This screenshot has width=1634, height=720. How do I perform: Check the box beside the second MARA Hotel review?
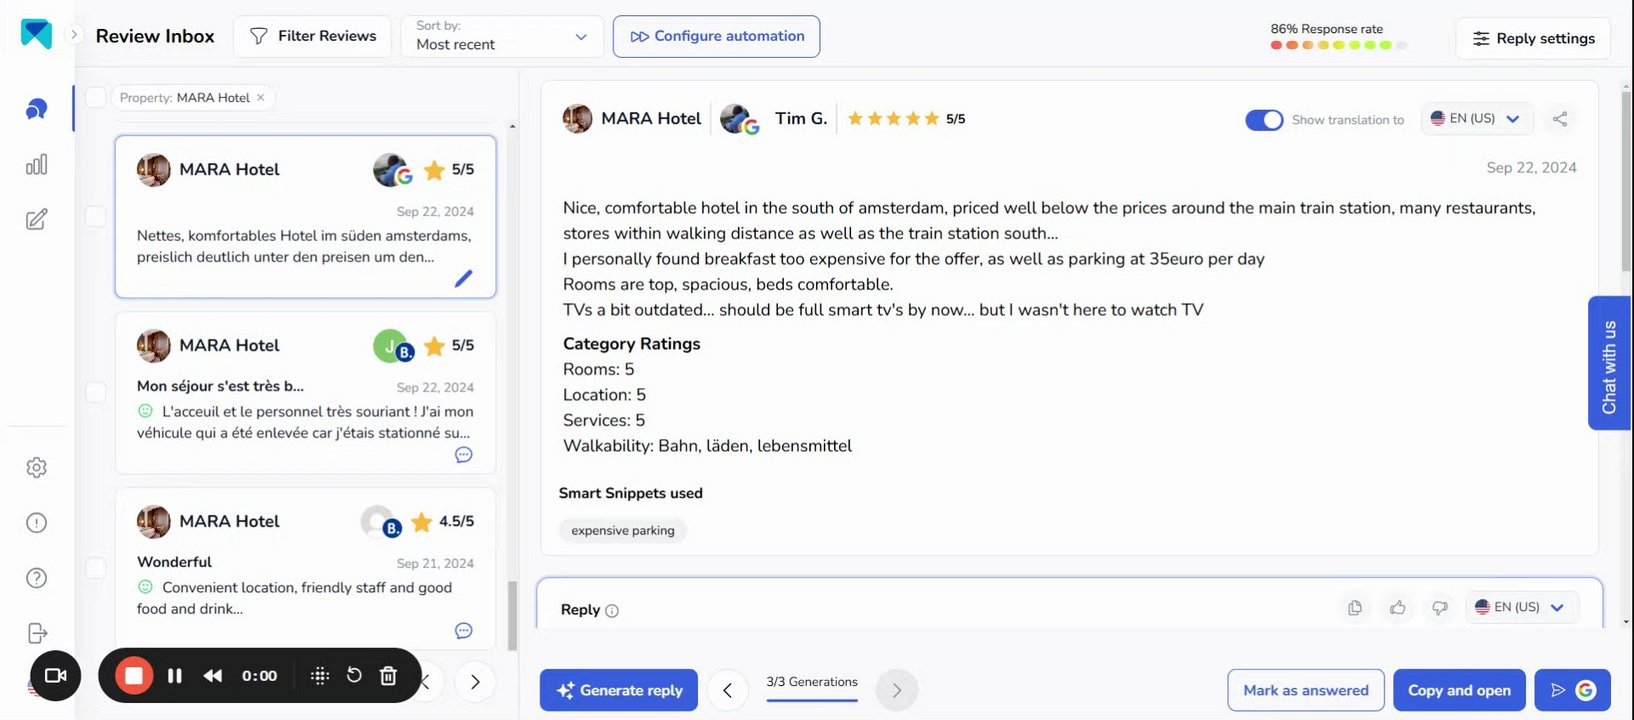click(96, 391)
